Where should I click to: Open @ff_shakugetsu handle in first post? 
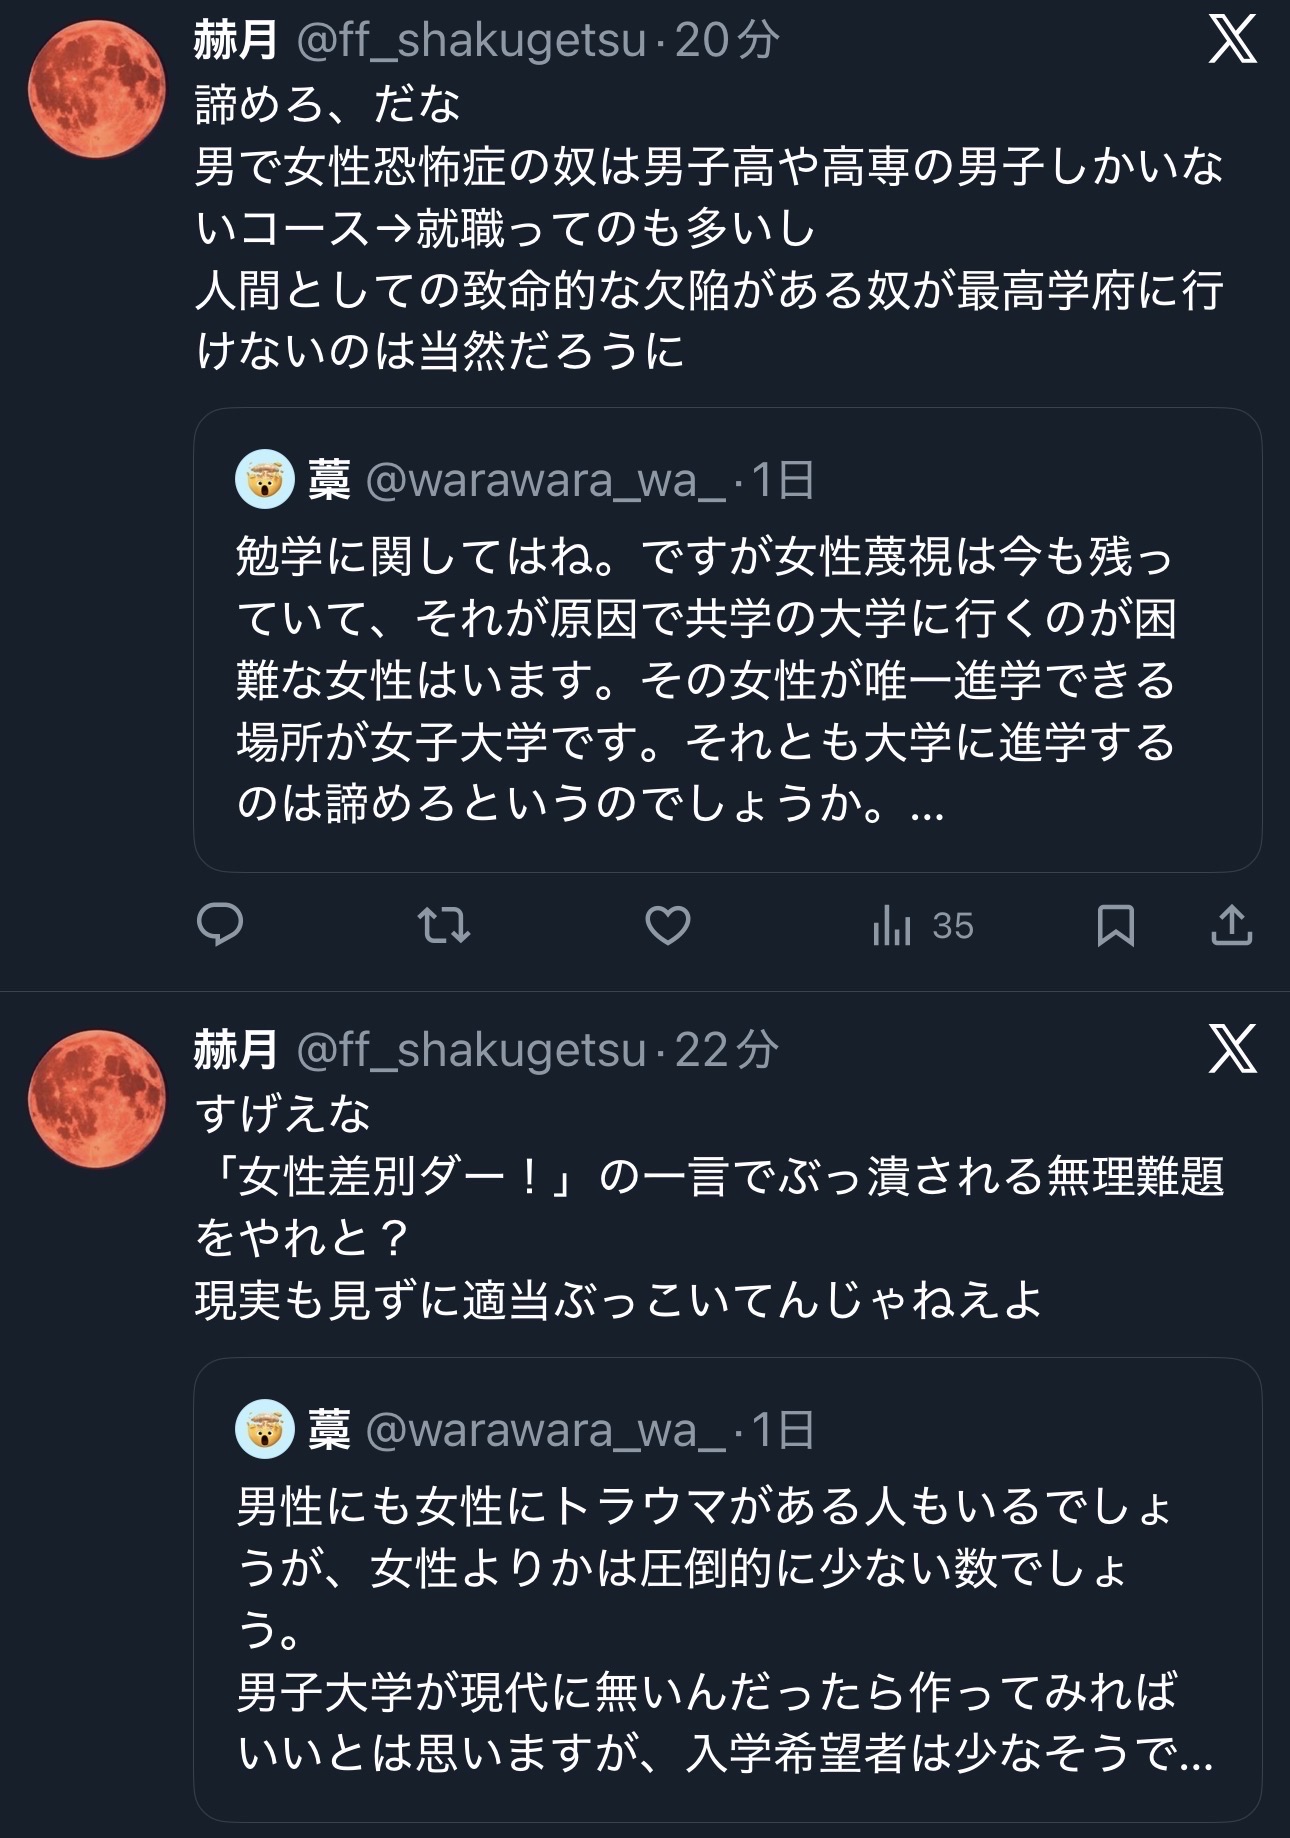tap(471, 41)
